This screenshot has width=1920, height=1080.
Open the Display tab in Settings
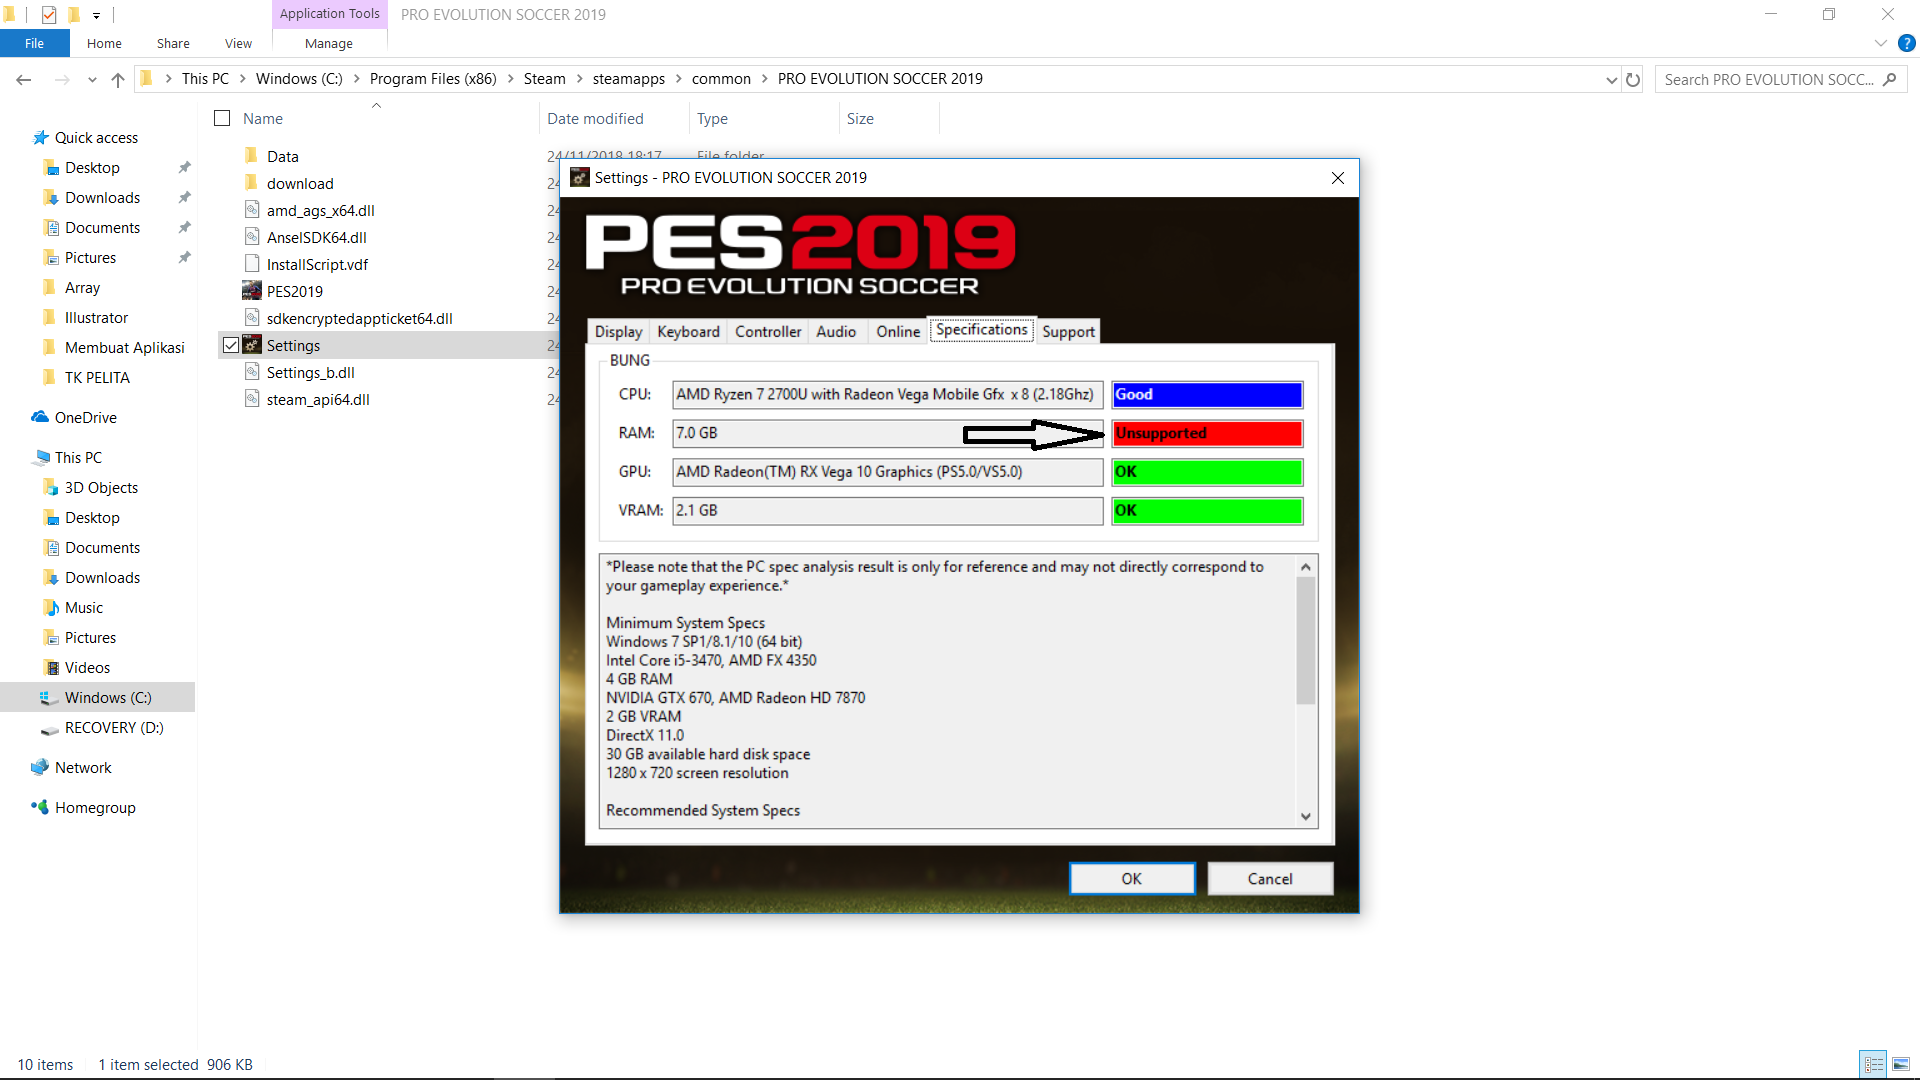tap(618, 331)
